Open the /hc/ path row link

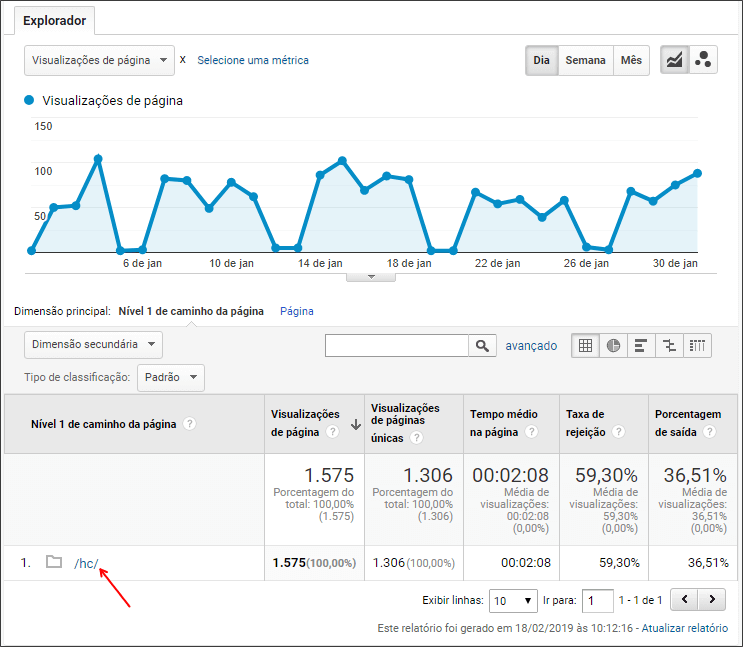[x=86, y=563]
